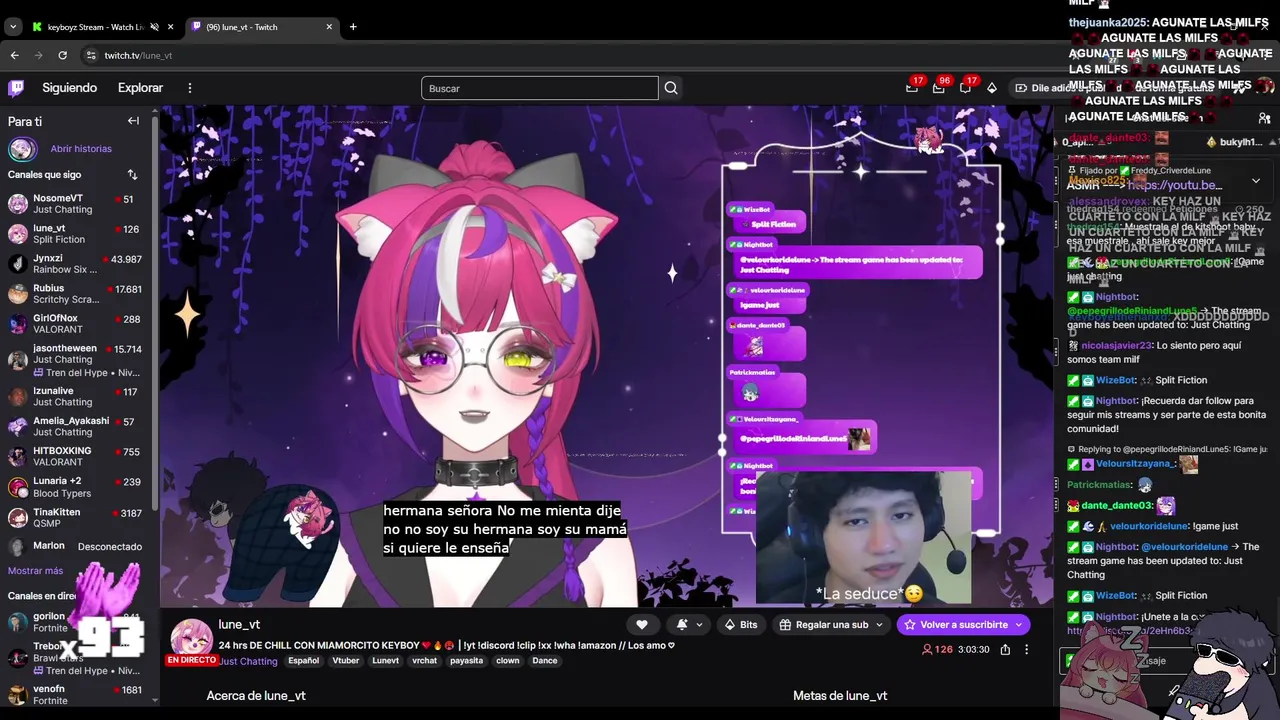Viewport: 1280px width, 720px height.
Task: Open site info icon in address bar
Action: click(91, 55)
